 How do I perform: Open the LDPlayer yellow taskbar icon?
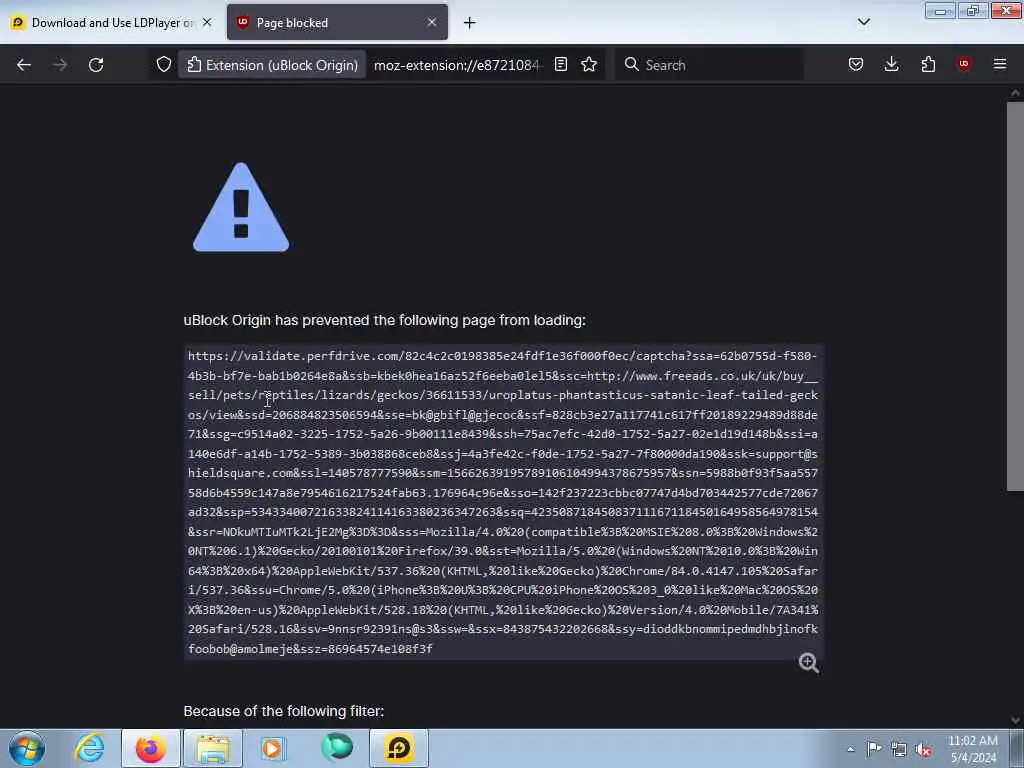click(398, 748)
